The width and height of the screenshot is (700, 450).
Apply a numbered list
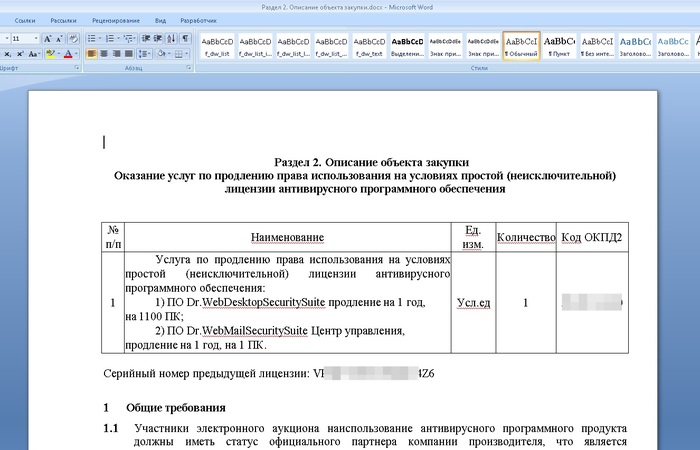pos(109,38)
